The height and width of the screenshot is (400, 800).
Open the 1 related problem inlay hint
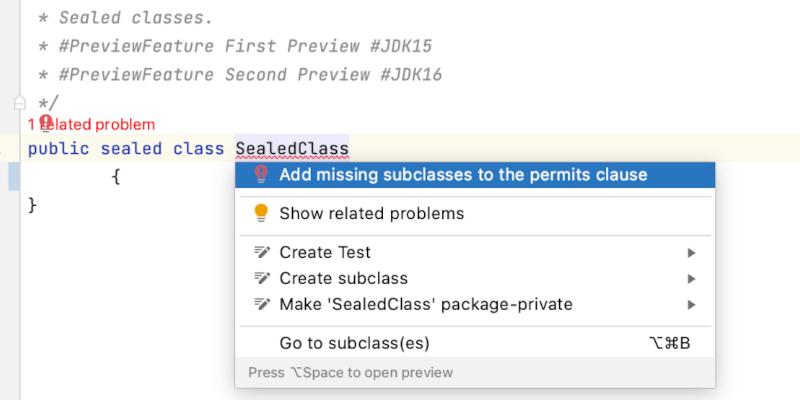(91, 125)
